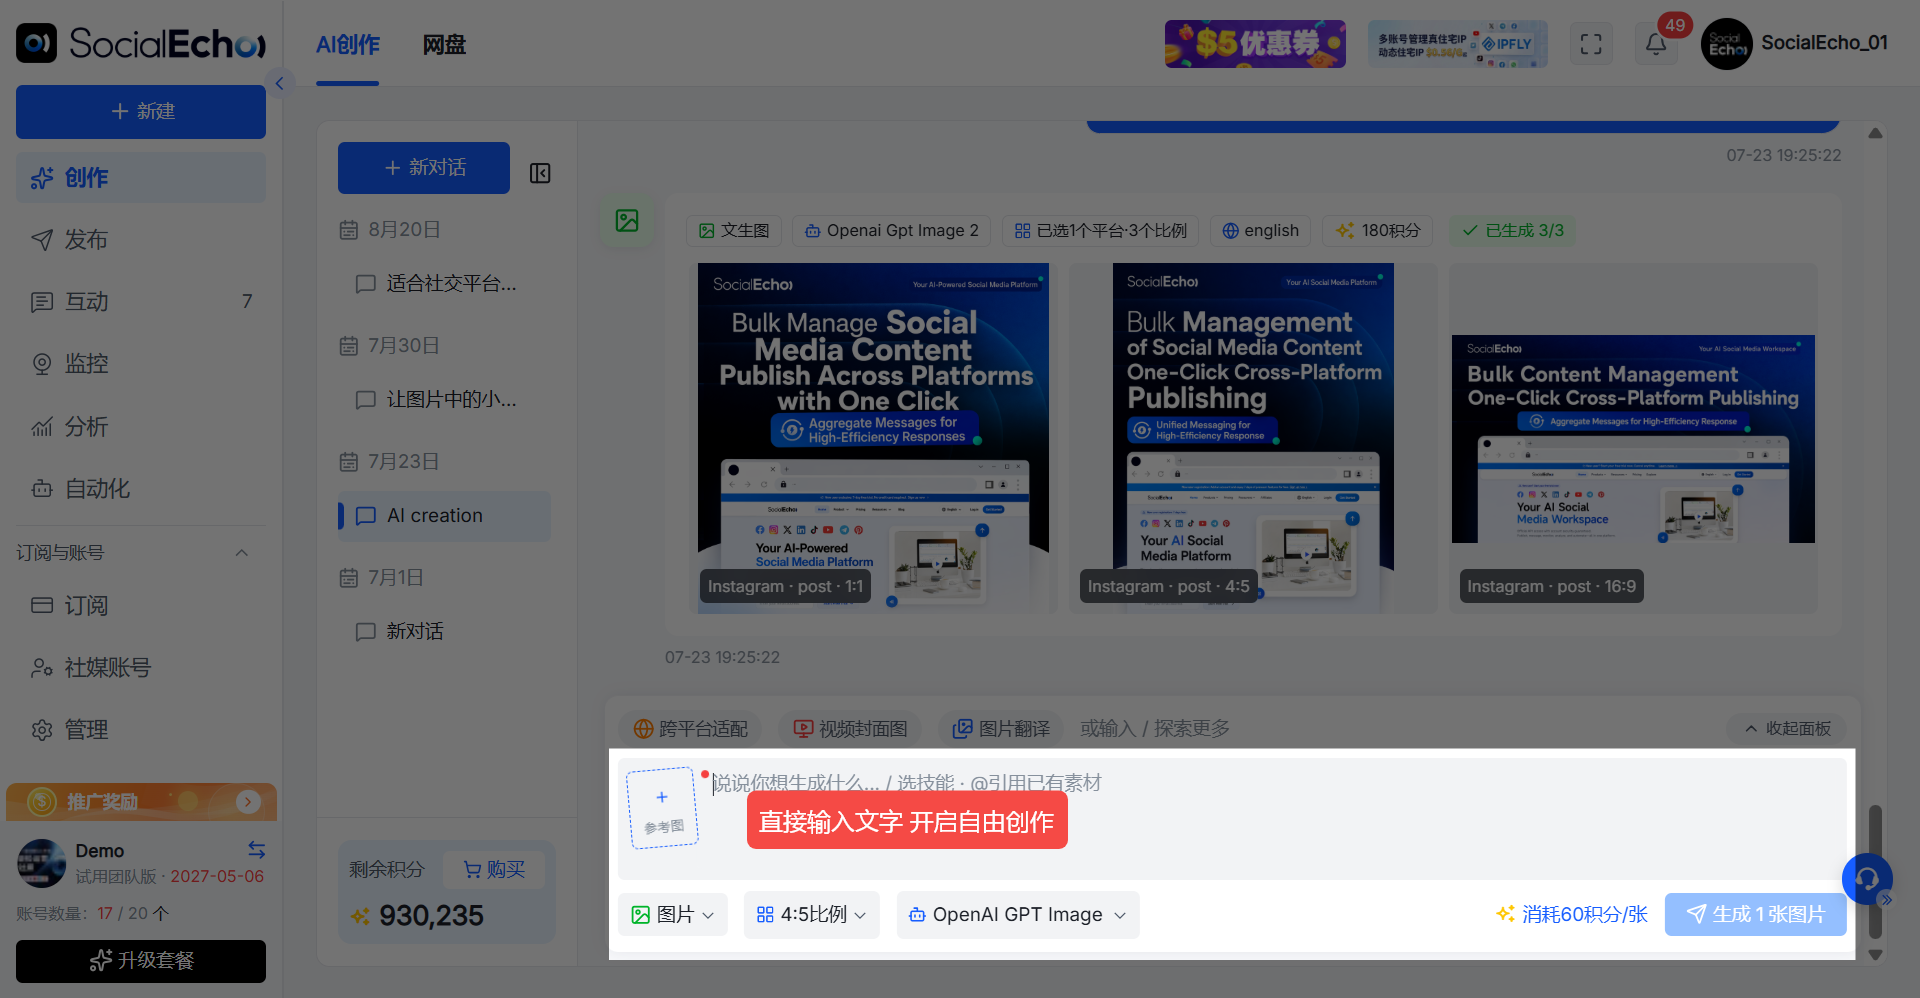Open the 新对话 conversation under 7月1日
Image resolution: width=1920 pixels, height=998 pixels.
(x=444, y=632)
